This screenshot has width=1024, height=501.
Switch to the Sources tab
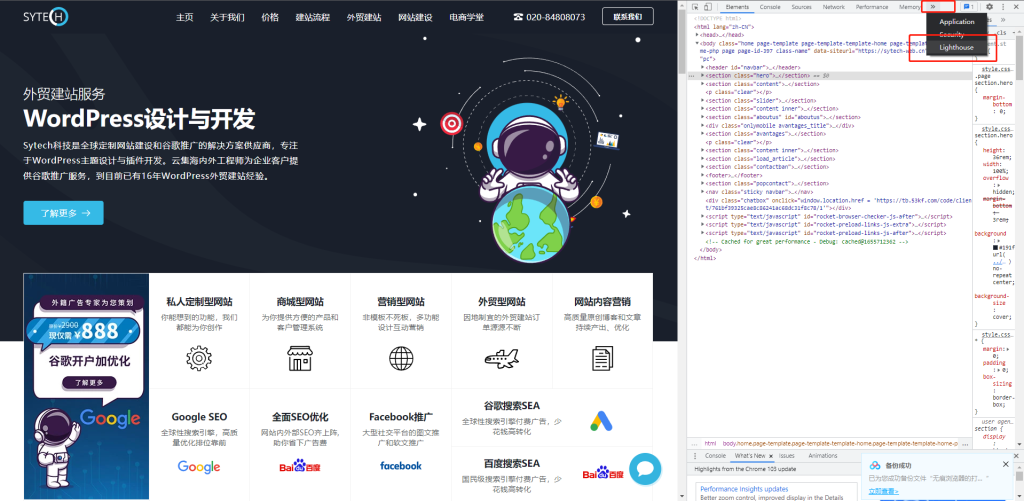point(801,7)
